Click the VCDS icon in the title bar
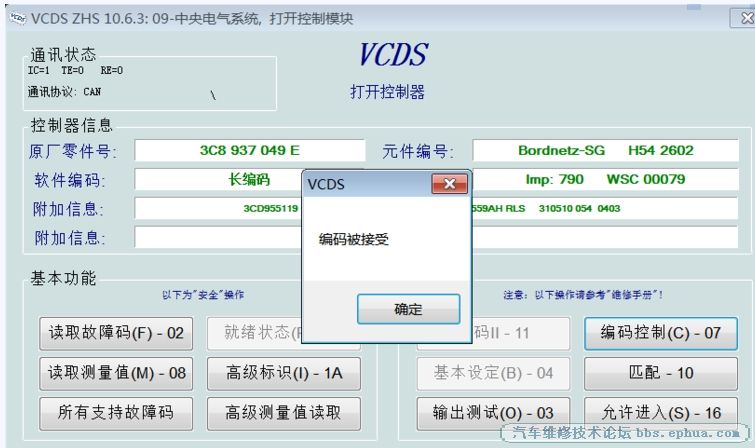 (17, 18)
